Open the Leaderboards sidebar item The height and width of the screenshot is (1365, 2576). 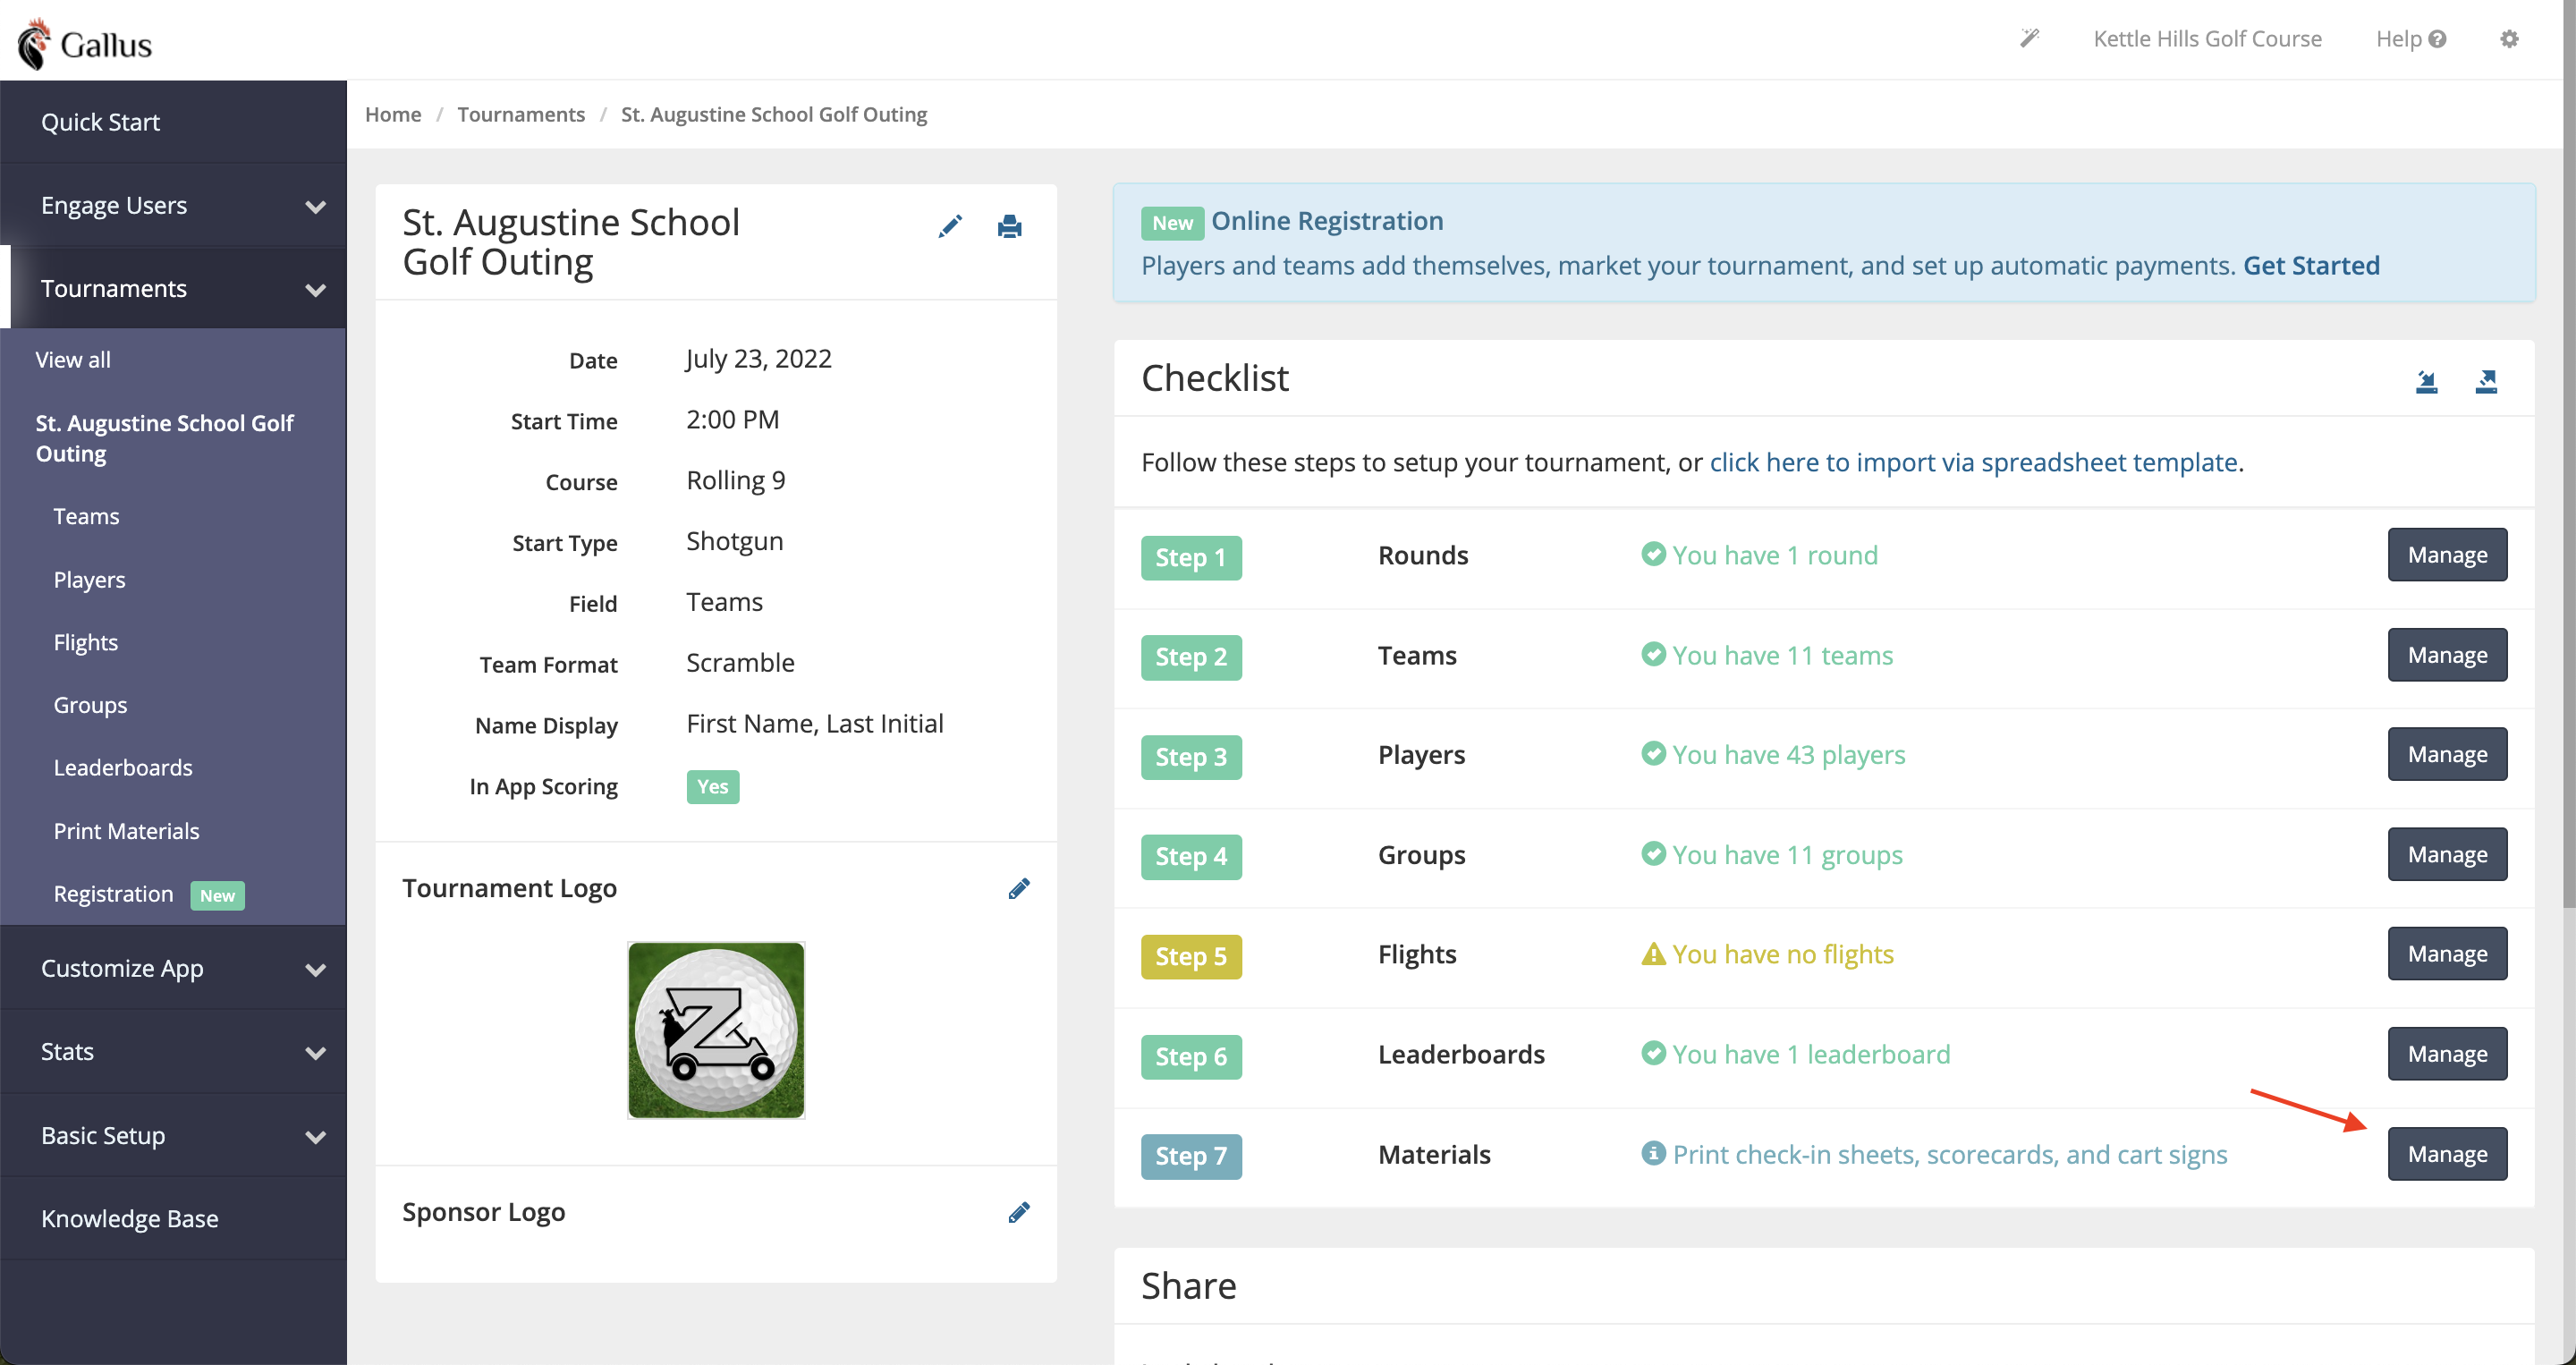pyautogui.click(x=123, y=767)
